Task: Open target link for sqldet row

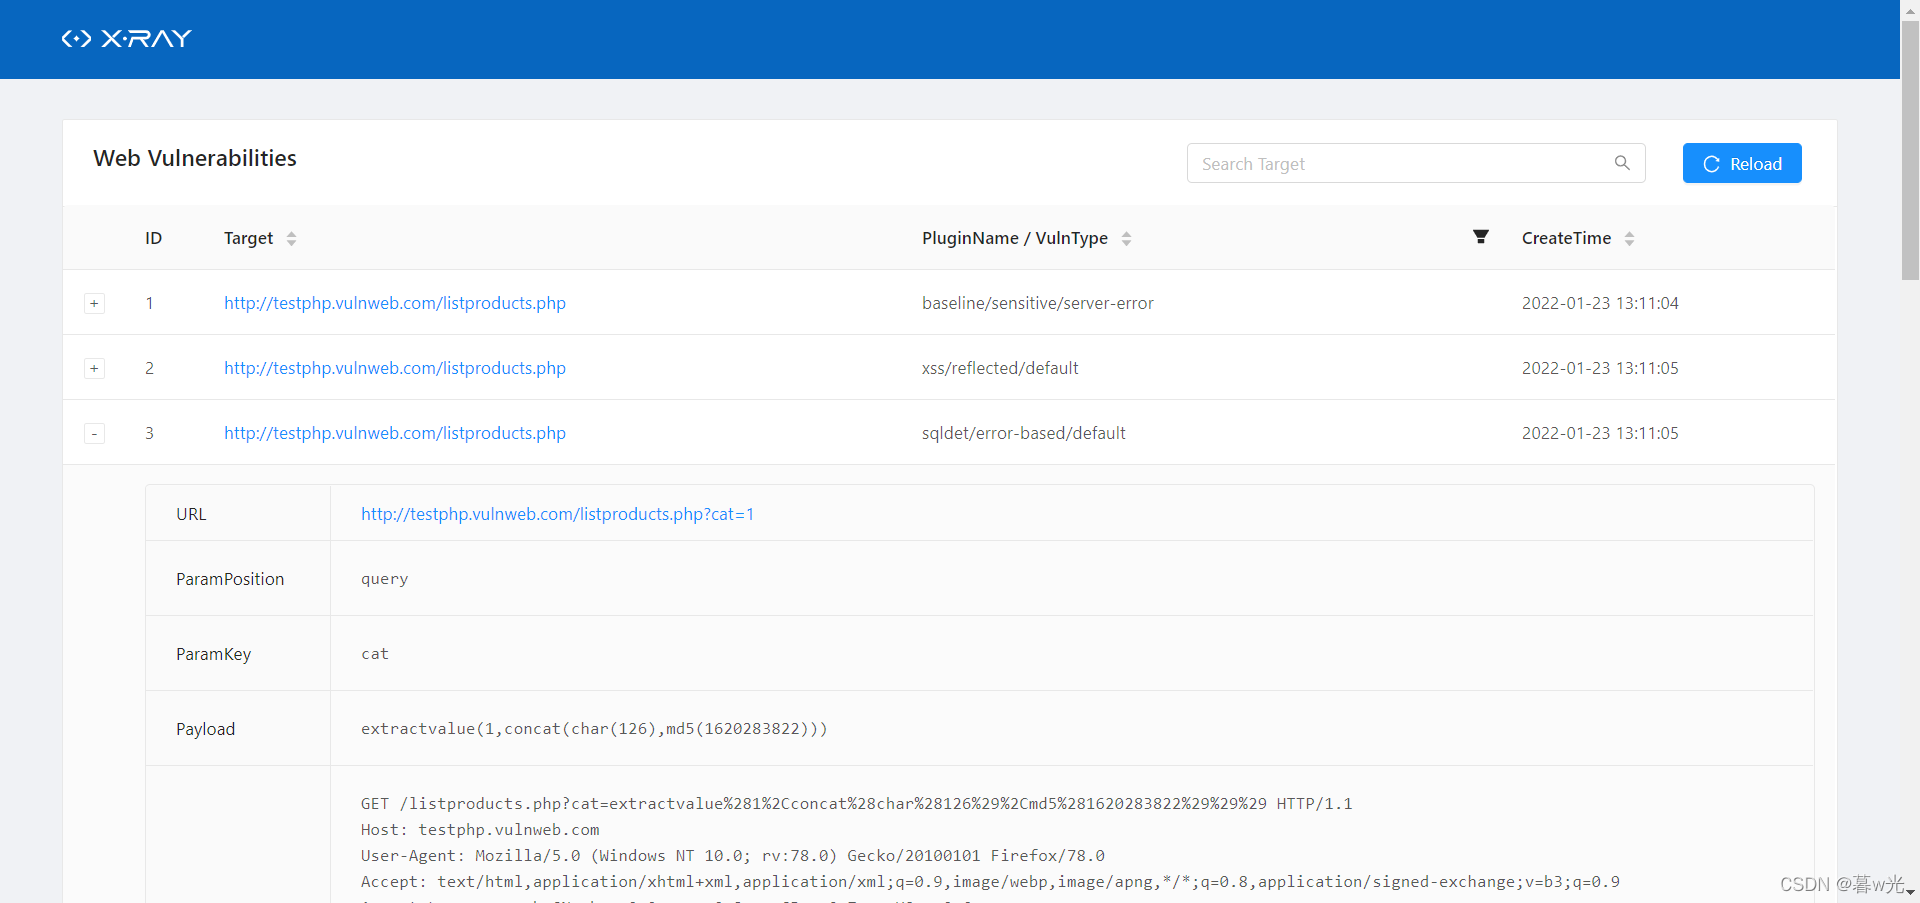Action: coord(395,433)
